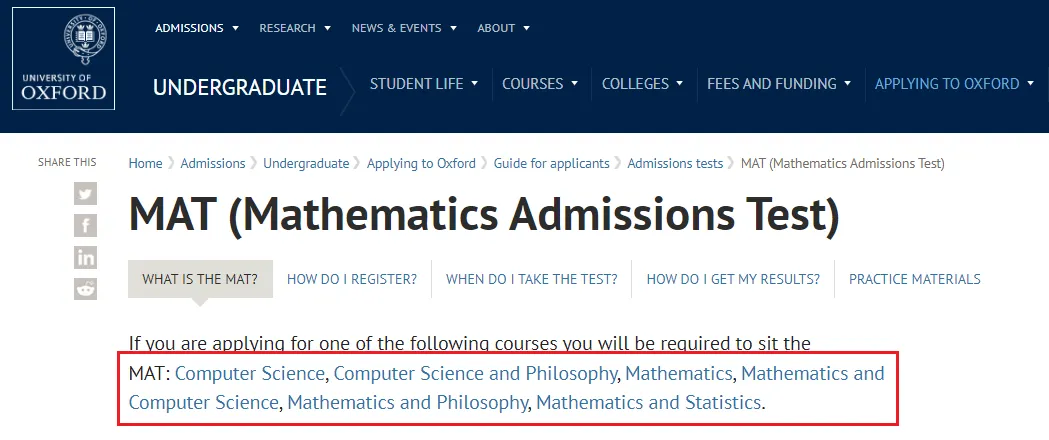Screen dimensions: 1049x440
Task: Share page via Reddit icon
Action: coord(86,289)
